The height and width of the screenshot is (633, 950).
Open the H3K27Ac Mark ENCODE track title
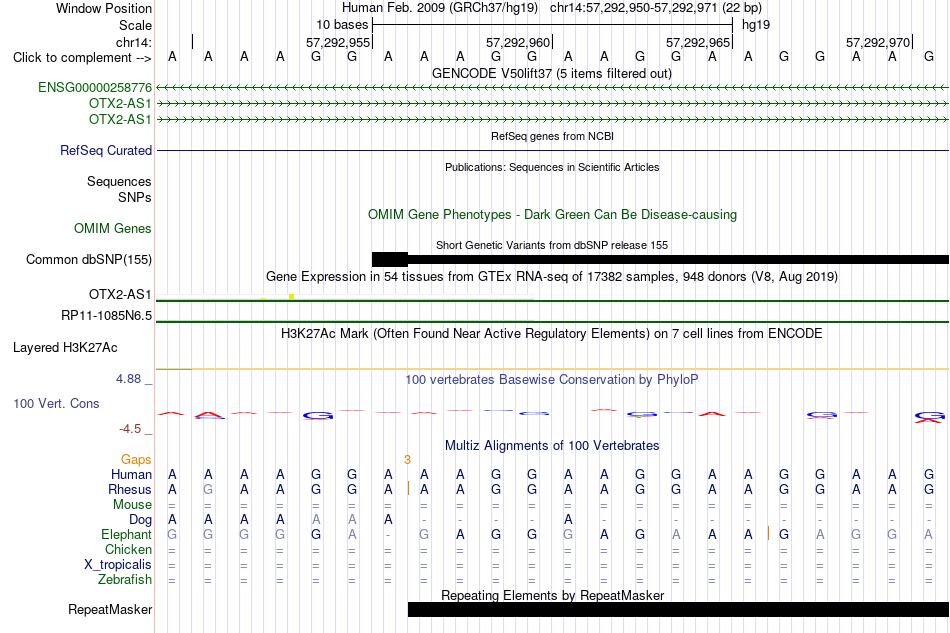(x=552, y=334)
